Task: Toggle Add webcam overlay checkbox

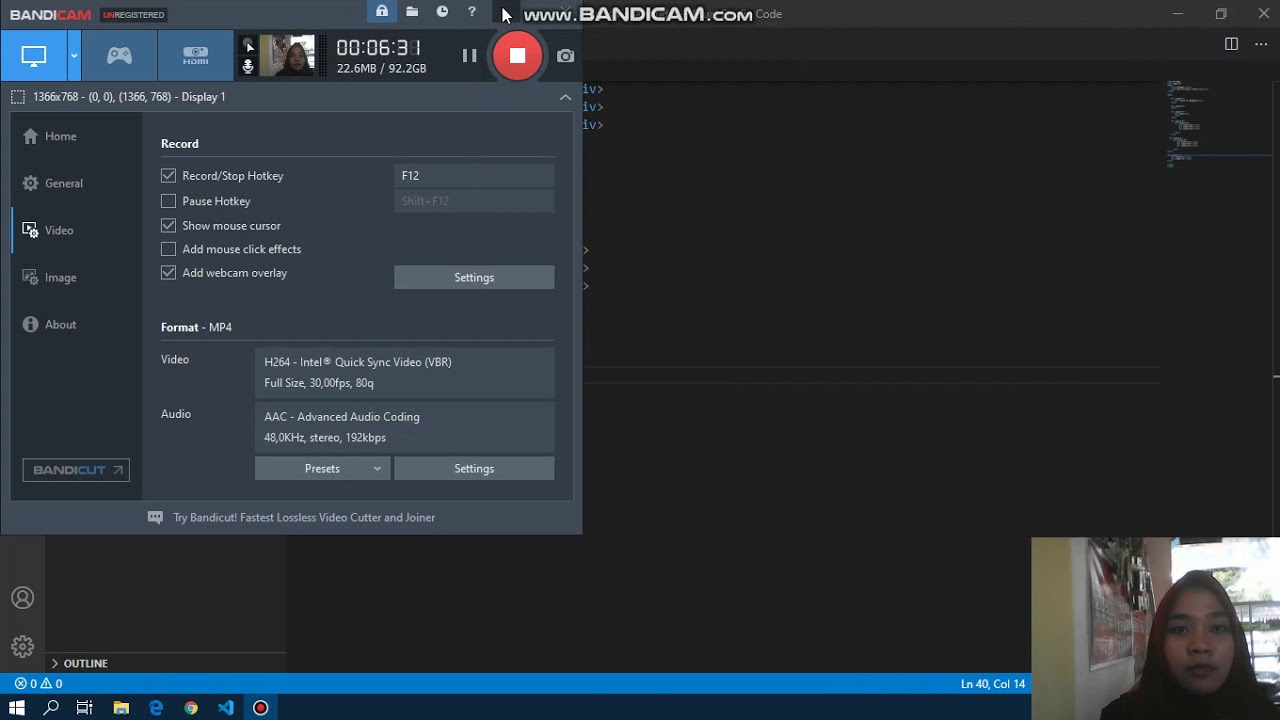Action: coord(168,272)
